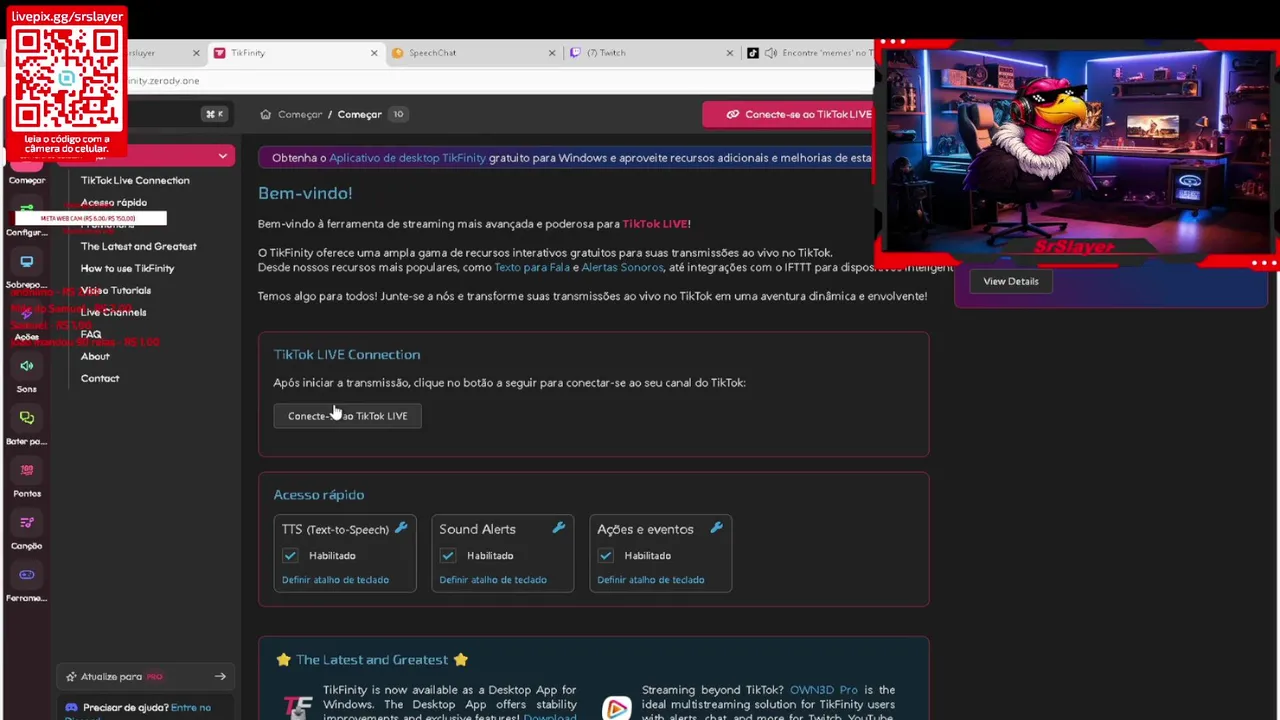Click the pink Conecte-se ao TikTok LIVE header button

(790, 114)
